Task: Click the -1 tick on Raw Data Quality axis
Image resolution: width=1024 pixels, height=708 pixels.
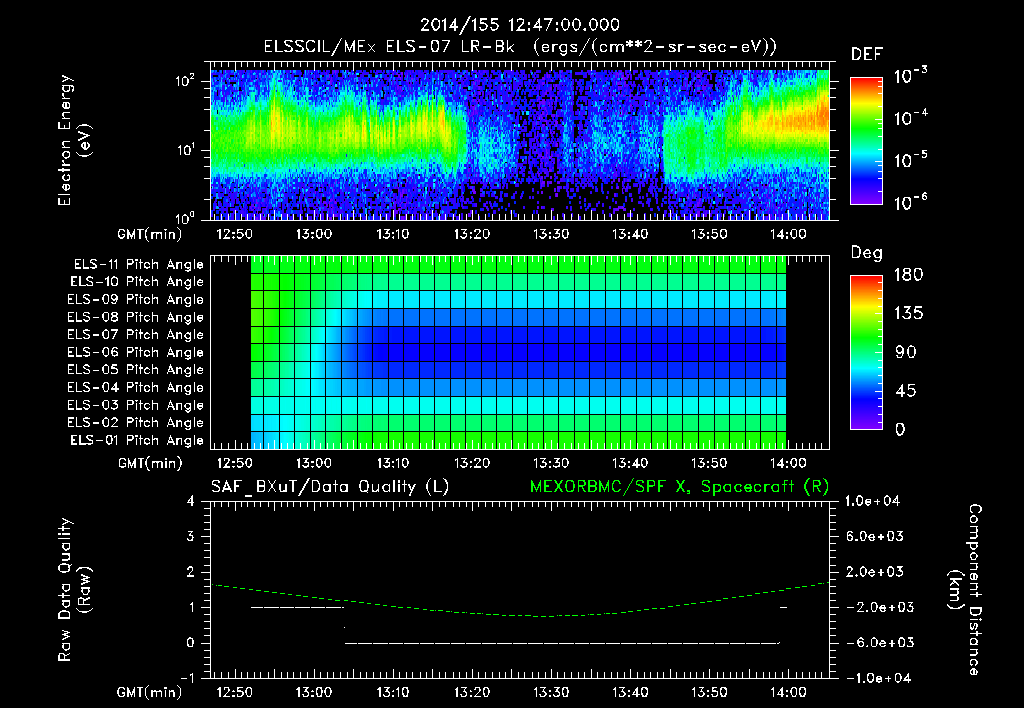Action: pos(187,678)
